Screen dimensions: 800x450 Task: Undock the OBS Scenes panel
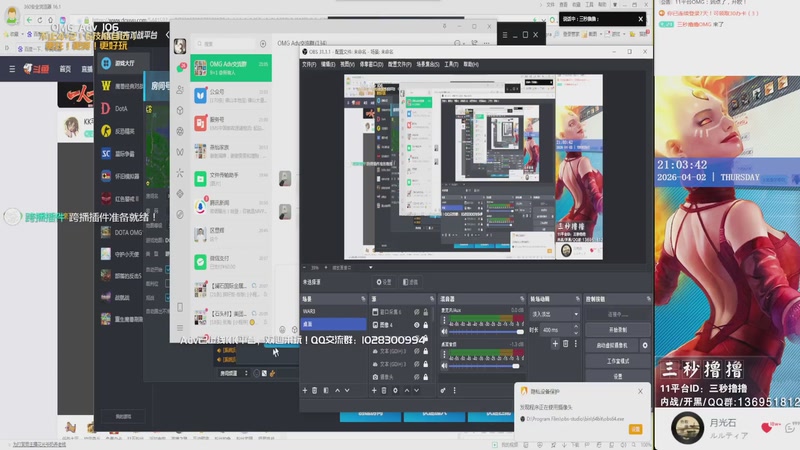click(363, 298)
